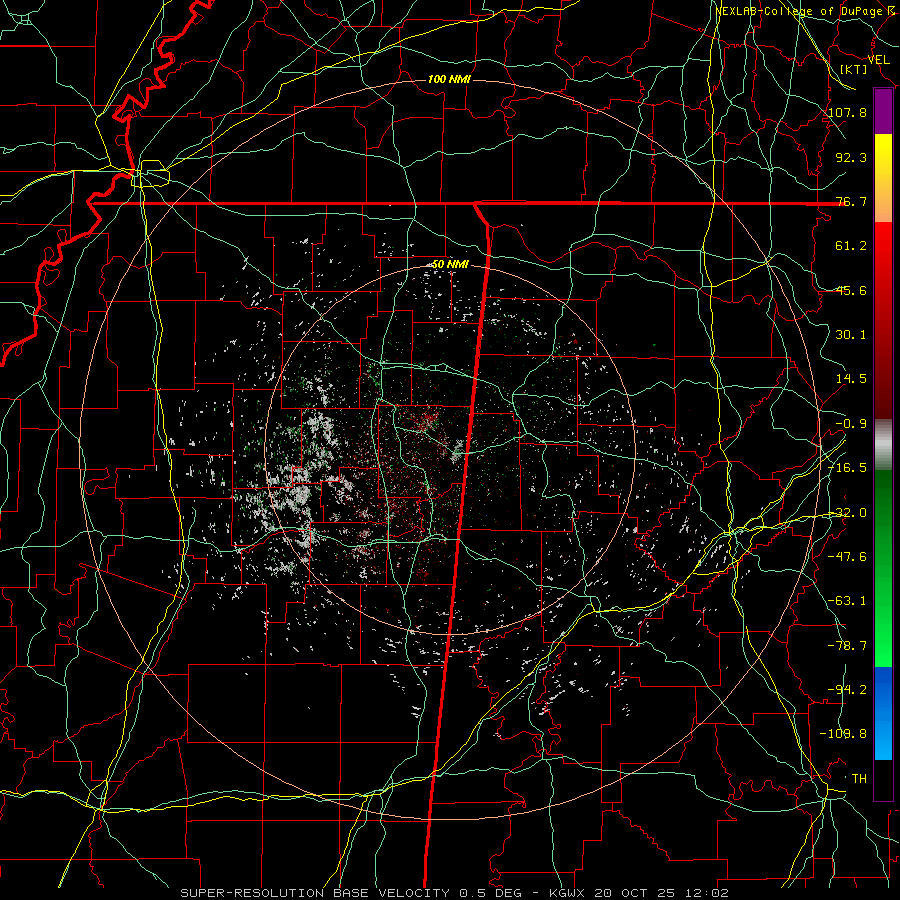The height and width of the screenshot is (900, 900).
Task: Click the -94.2 velocity scale value
Action: click(848, 690)
